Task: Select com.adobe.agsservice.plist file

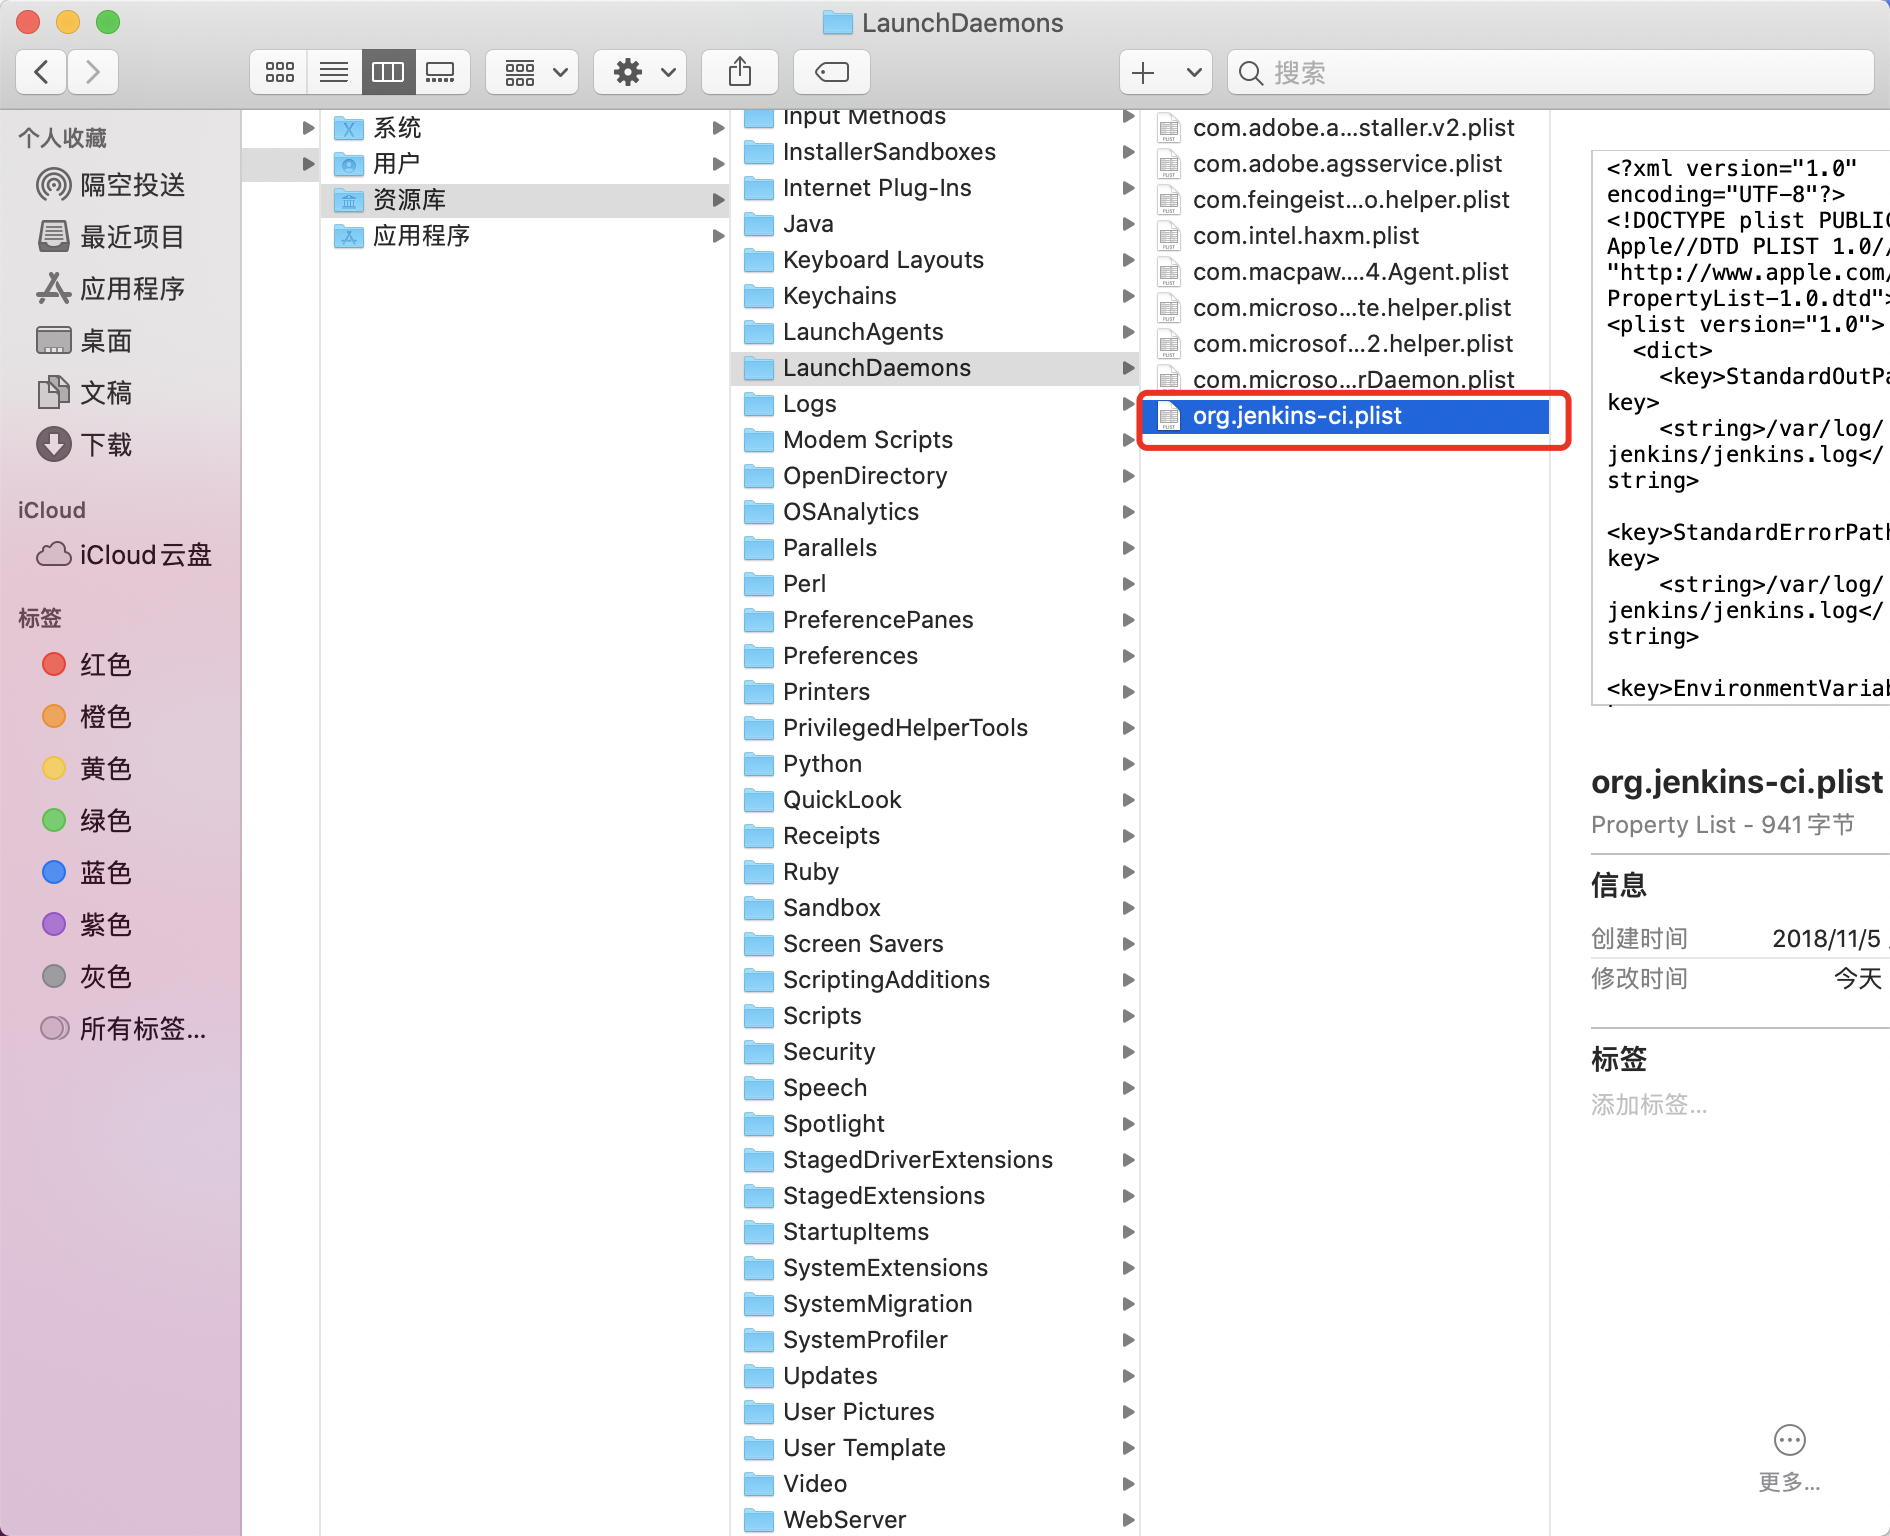Action: 1345,164
